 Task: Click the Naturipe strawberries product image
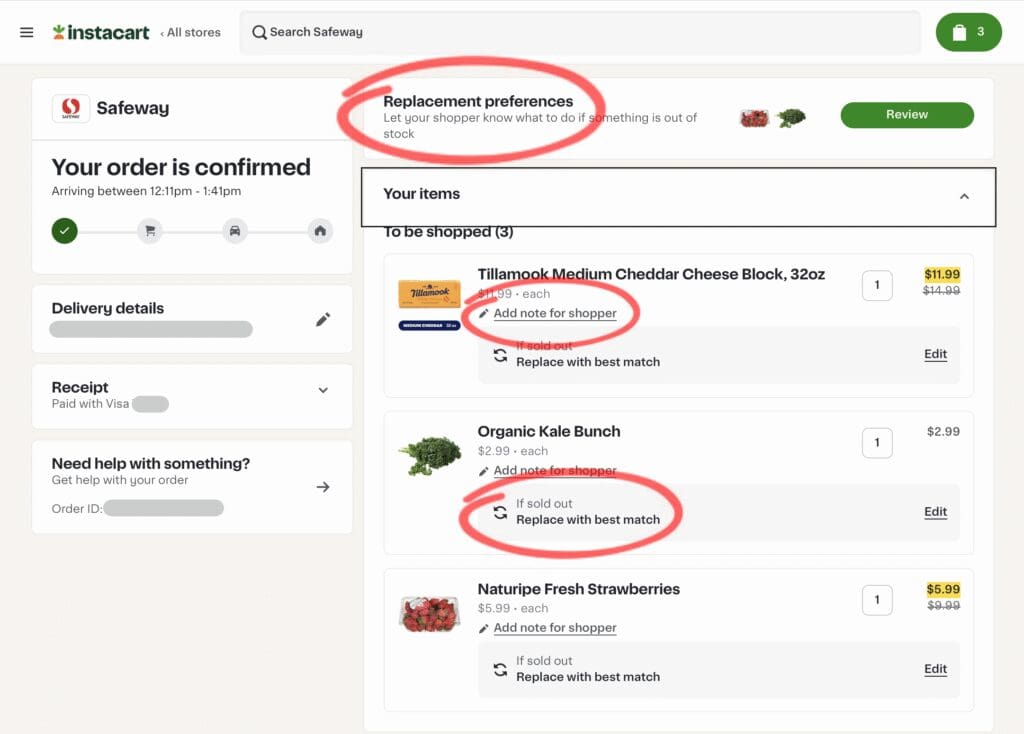pos(429,613)
